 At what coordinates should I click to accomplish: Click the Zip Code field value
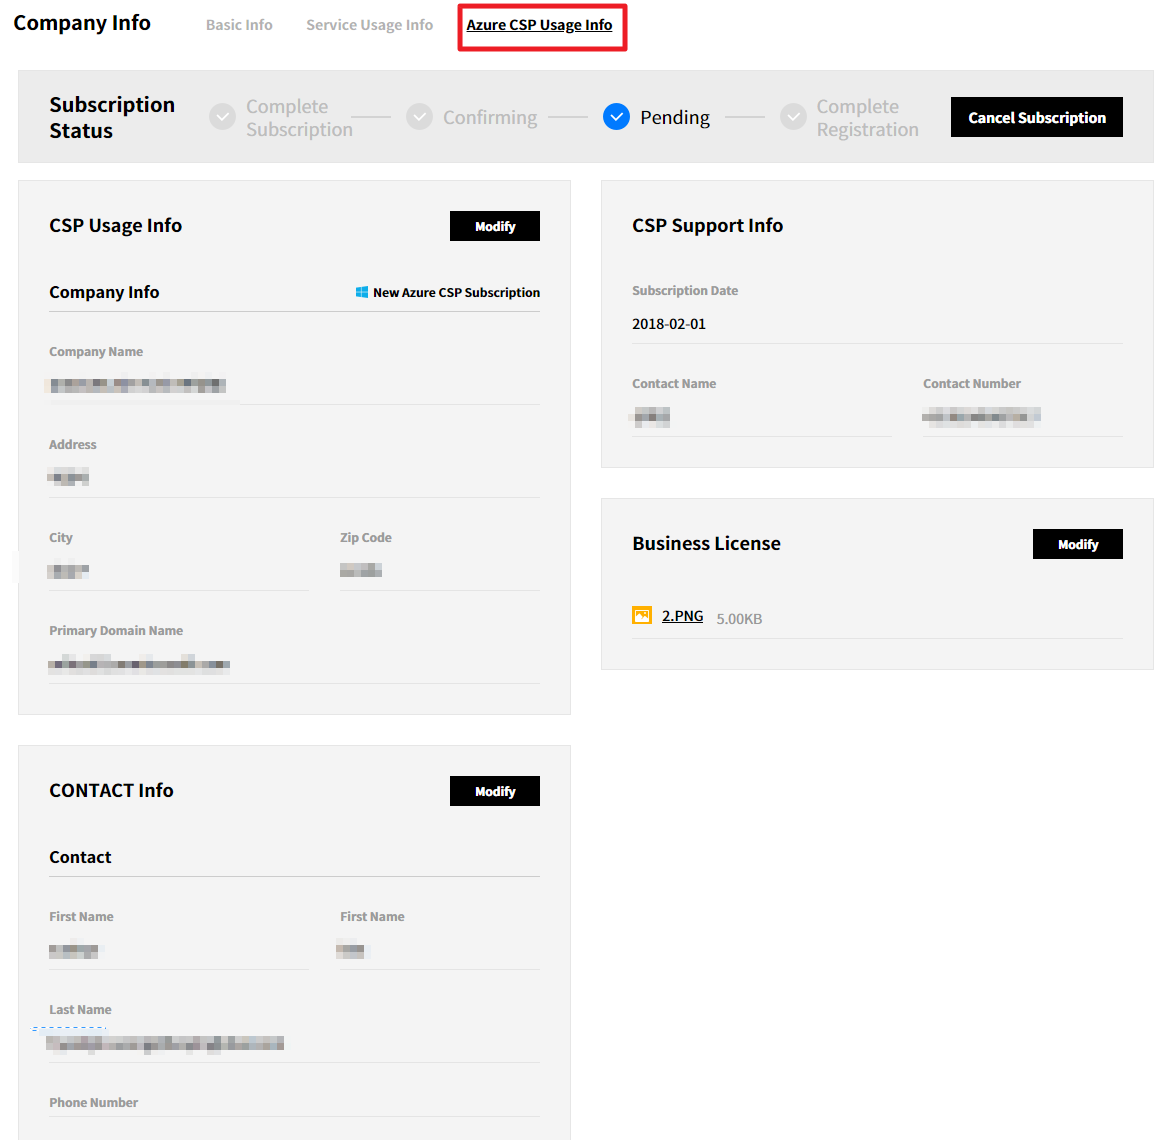[361, 571]
